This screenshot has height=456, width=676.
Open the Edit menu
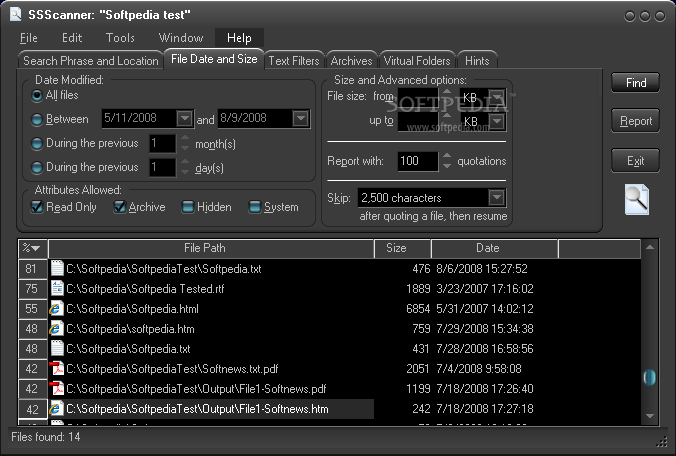coord(72,38)
